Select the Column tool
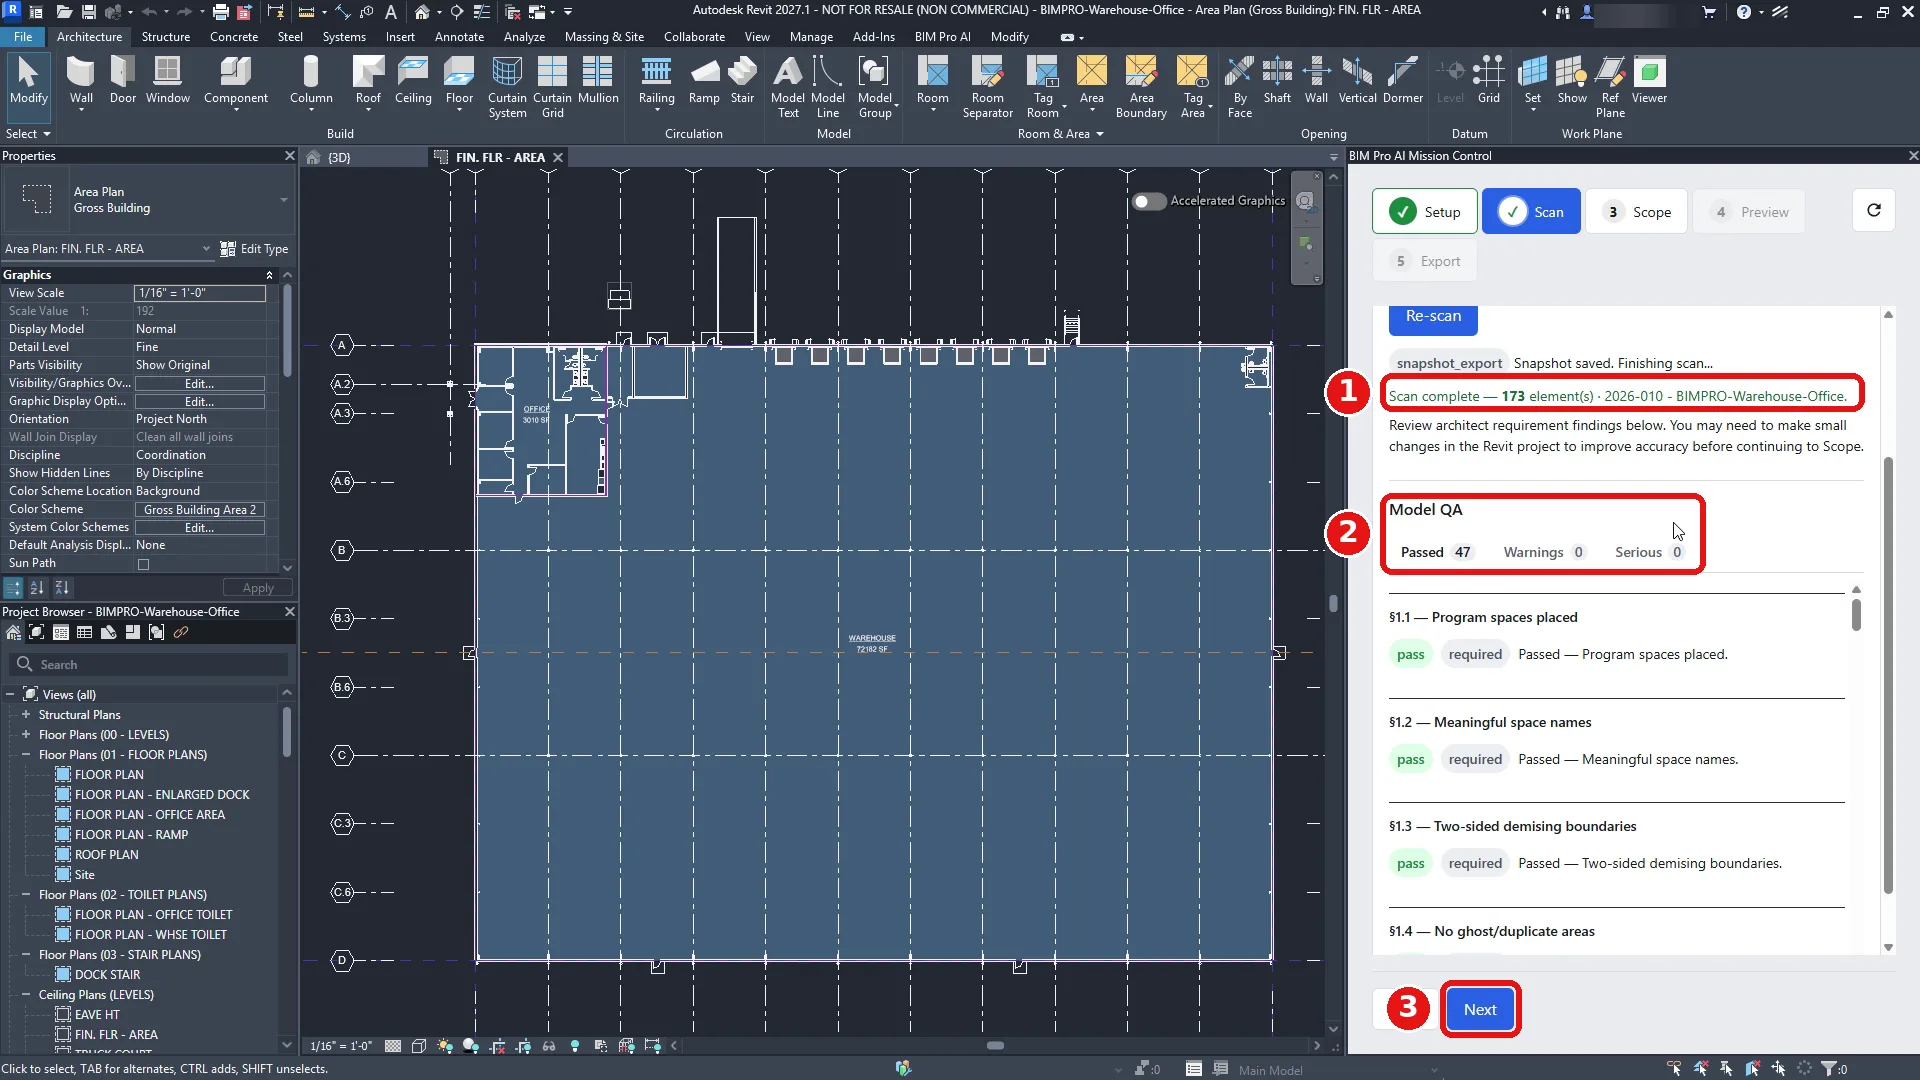Image resolution: width=1920 pixels, height=1080 pixels. click(x=311, y=80)
